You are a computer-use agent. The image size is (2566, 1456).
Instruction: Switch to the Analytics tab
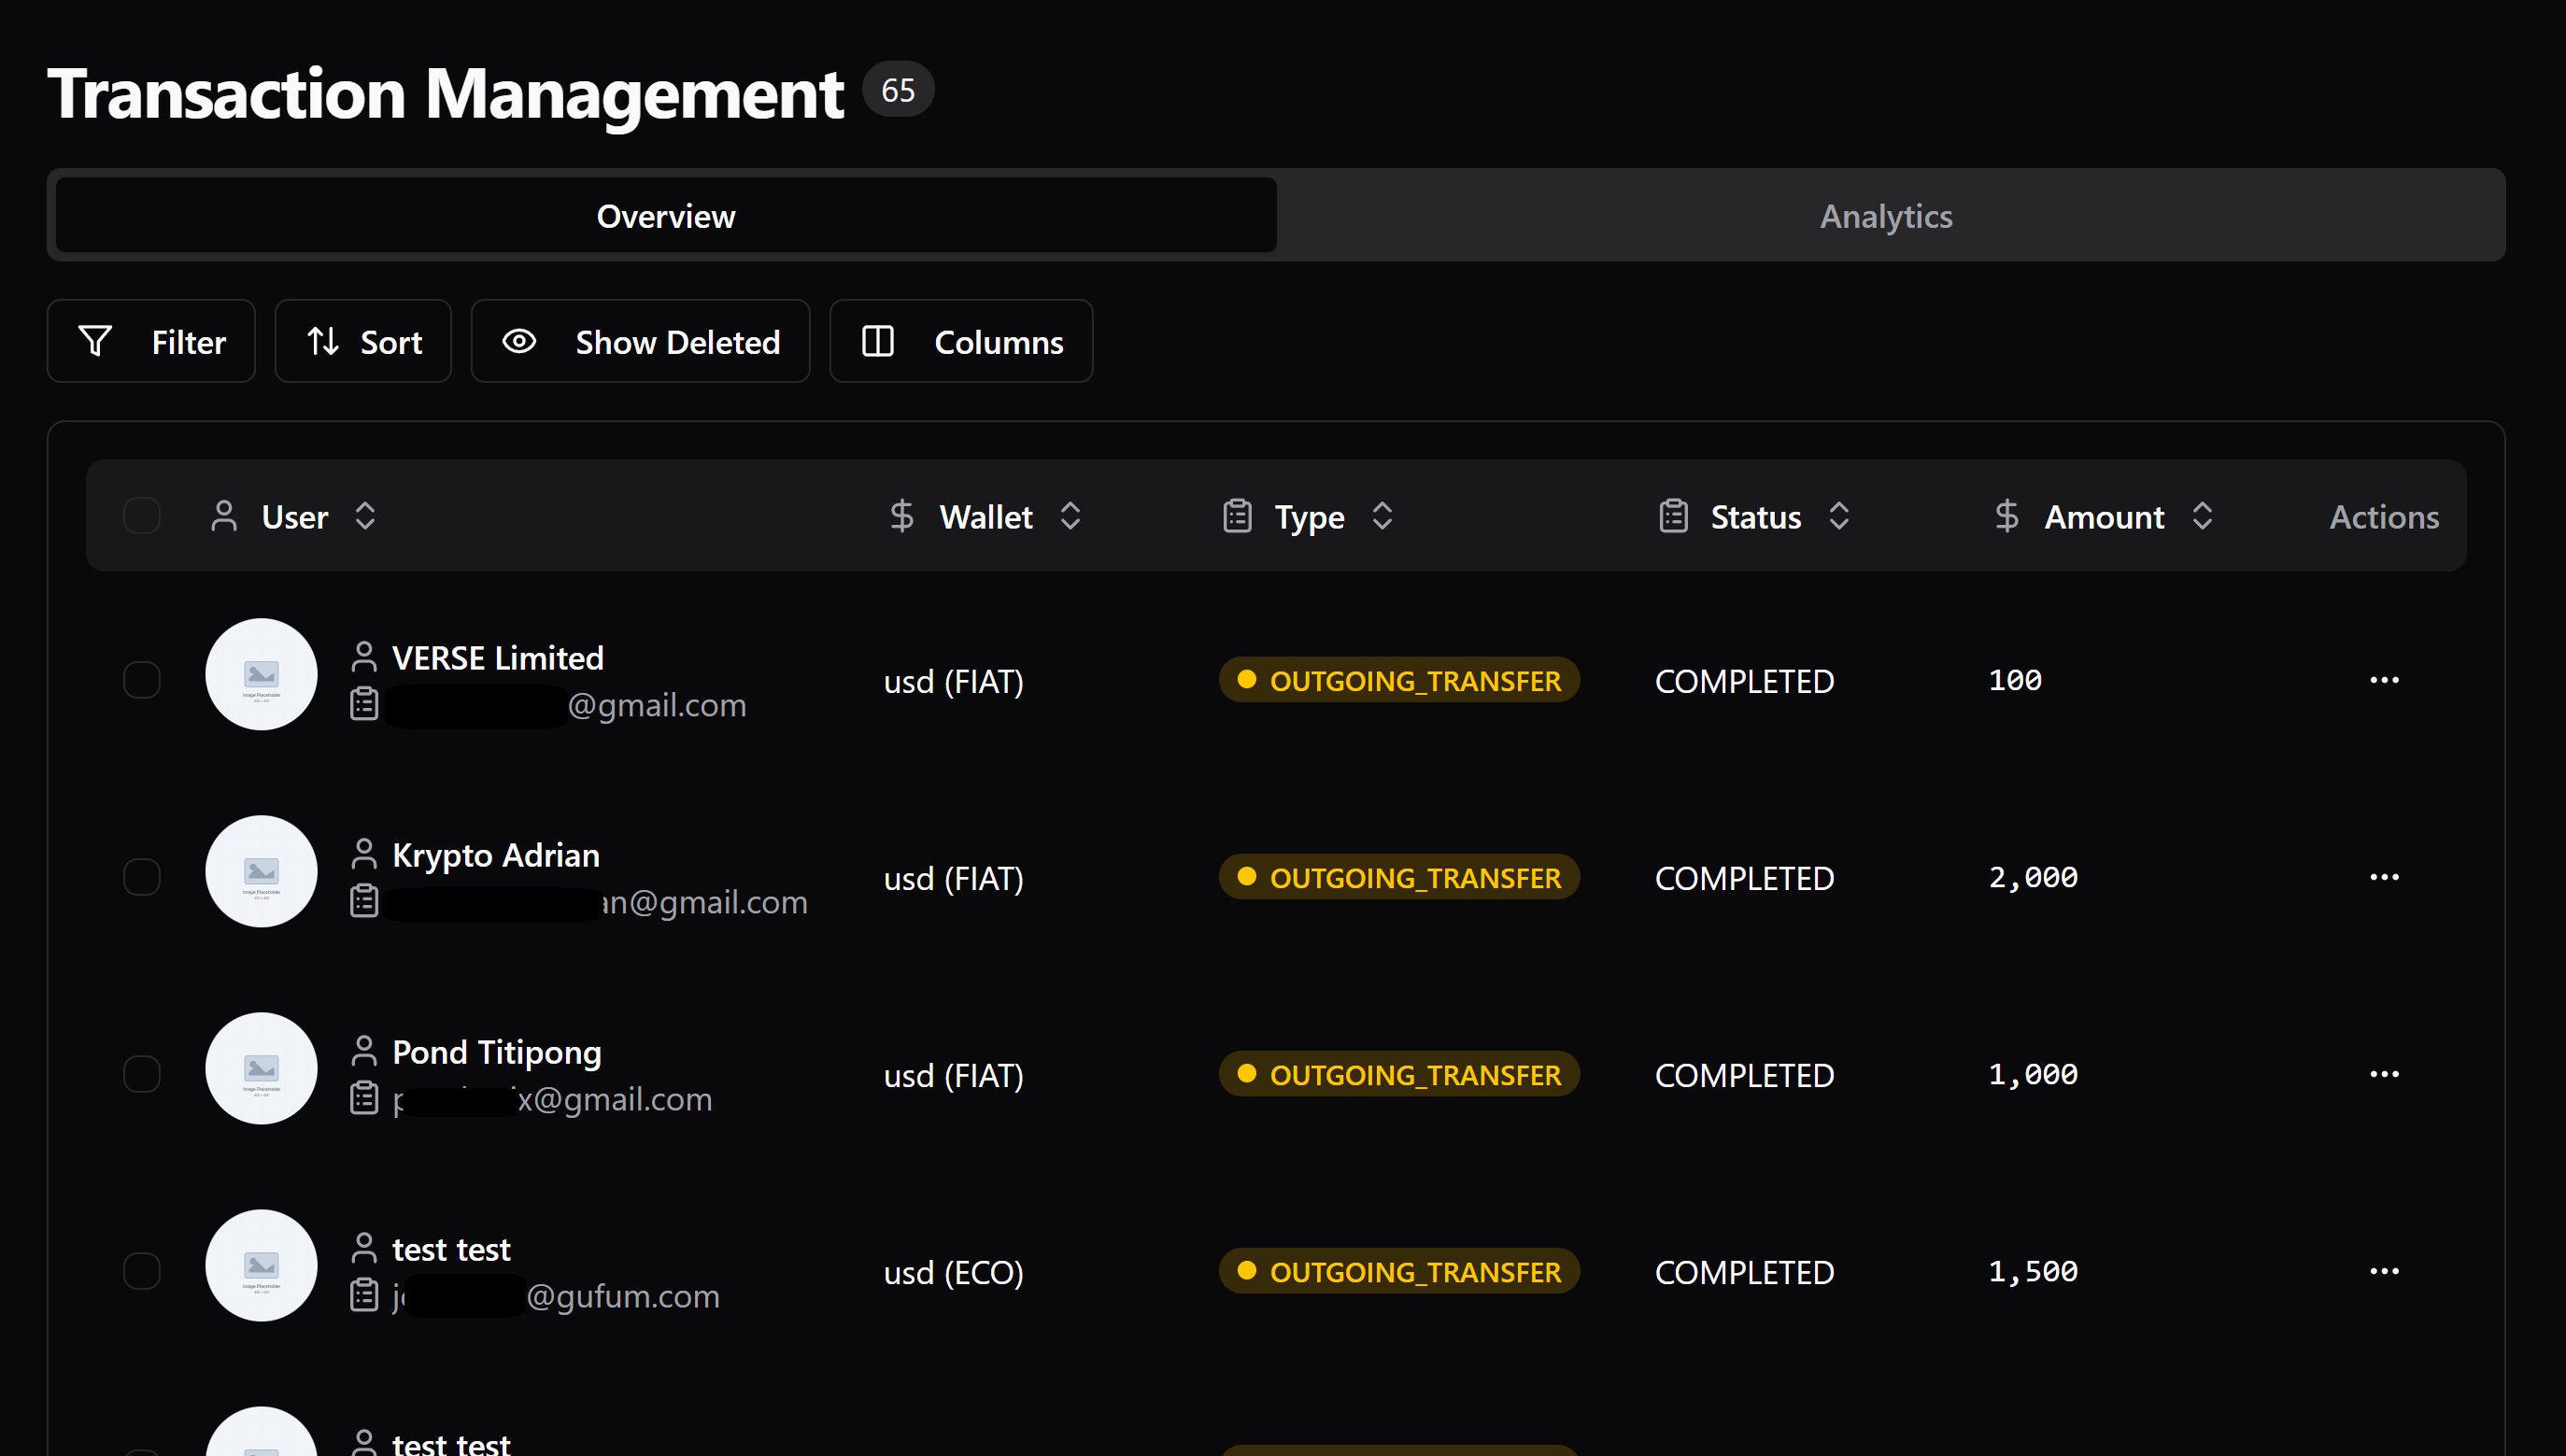[x=1885, y=215]
